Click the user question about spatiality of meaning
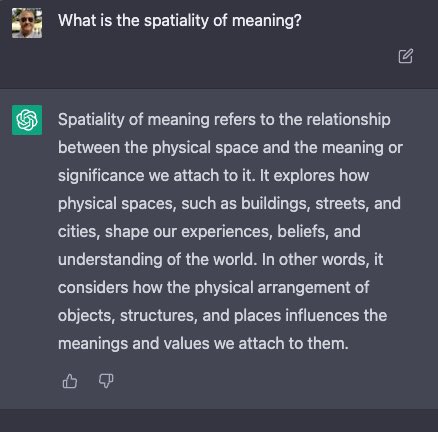This screenshot has height=432, width=438. pos(180,21)
